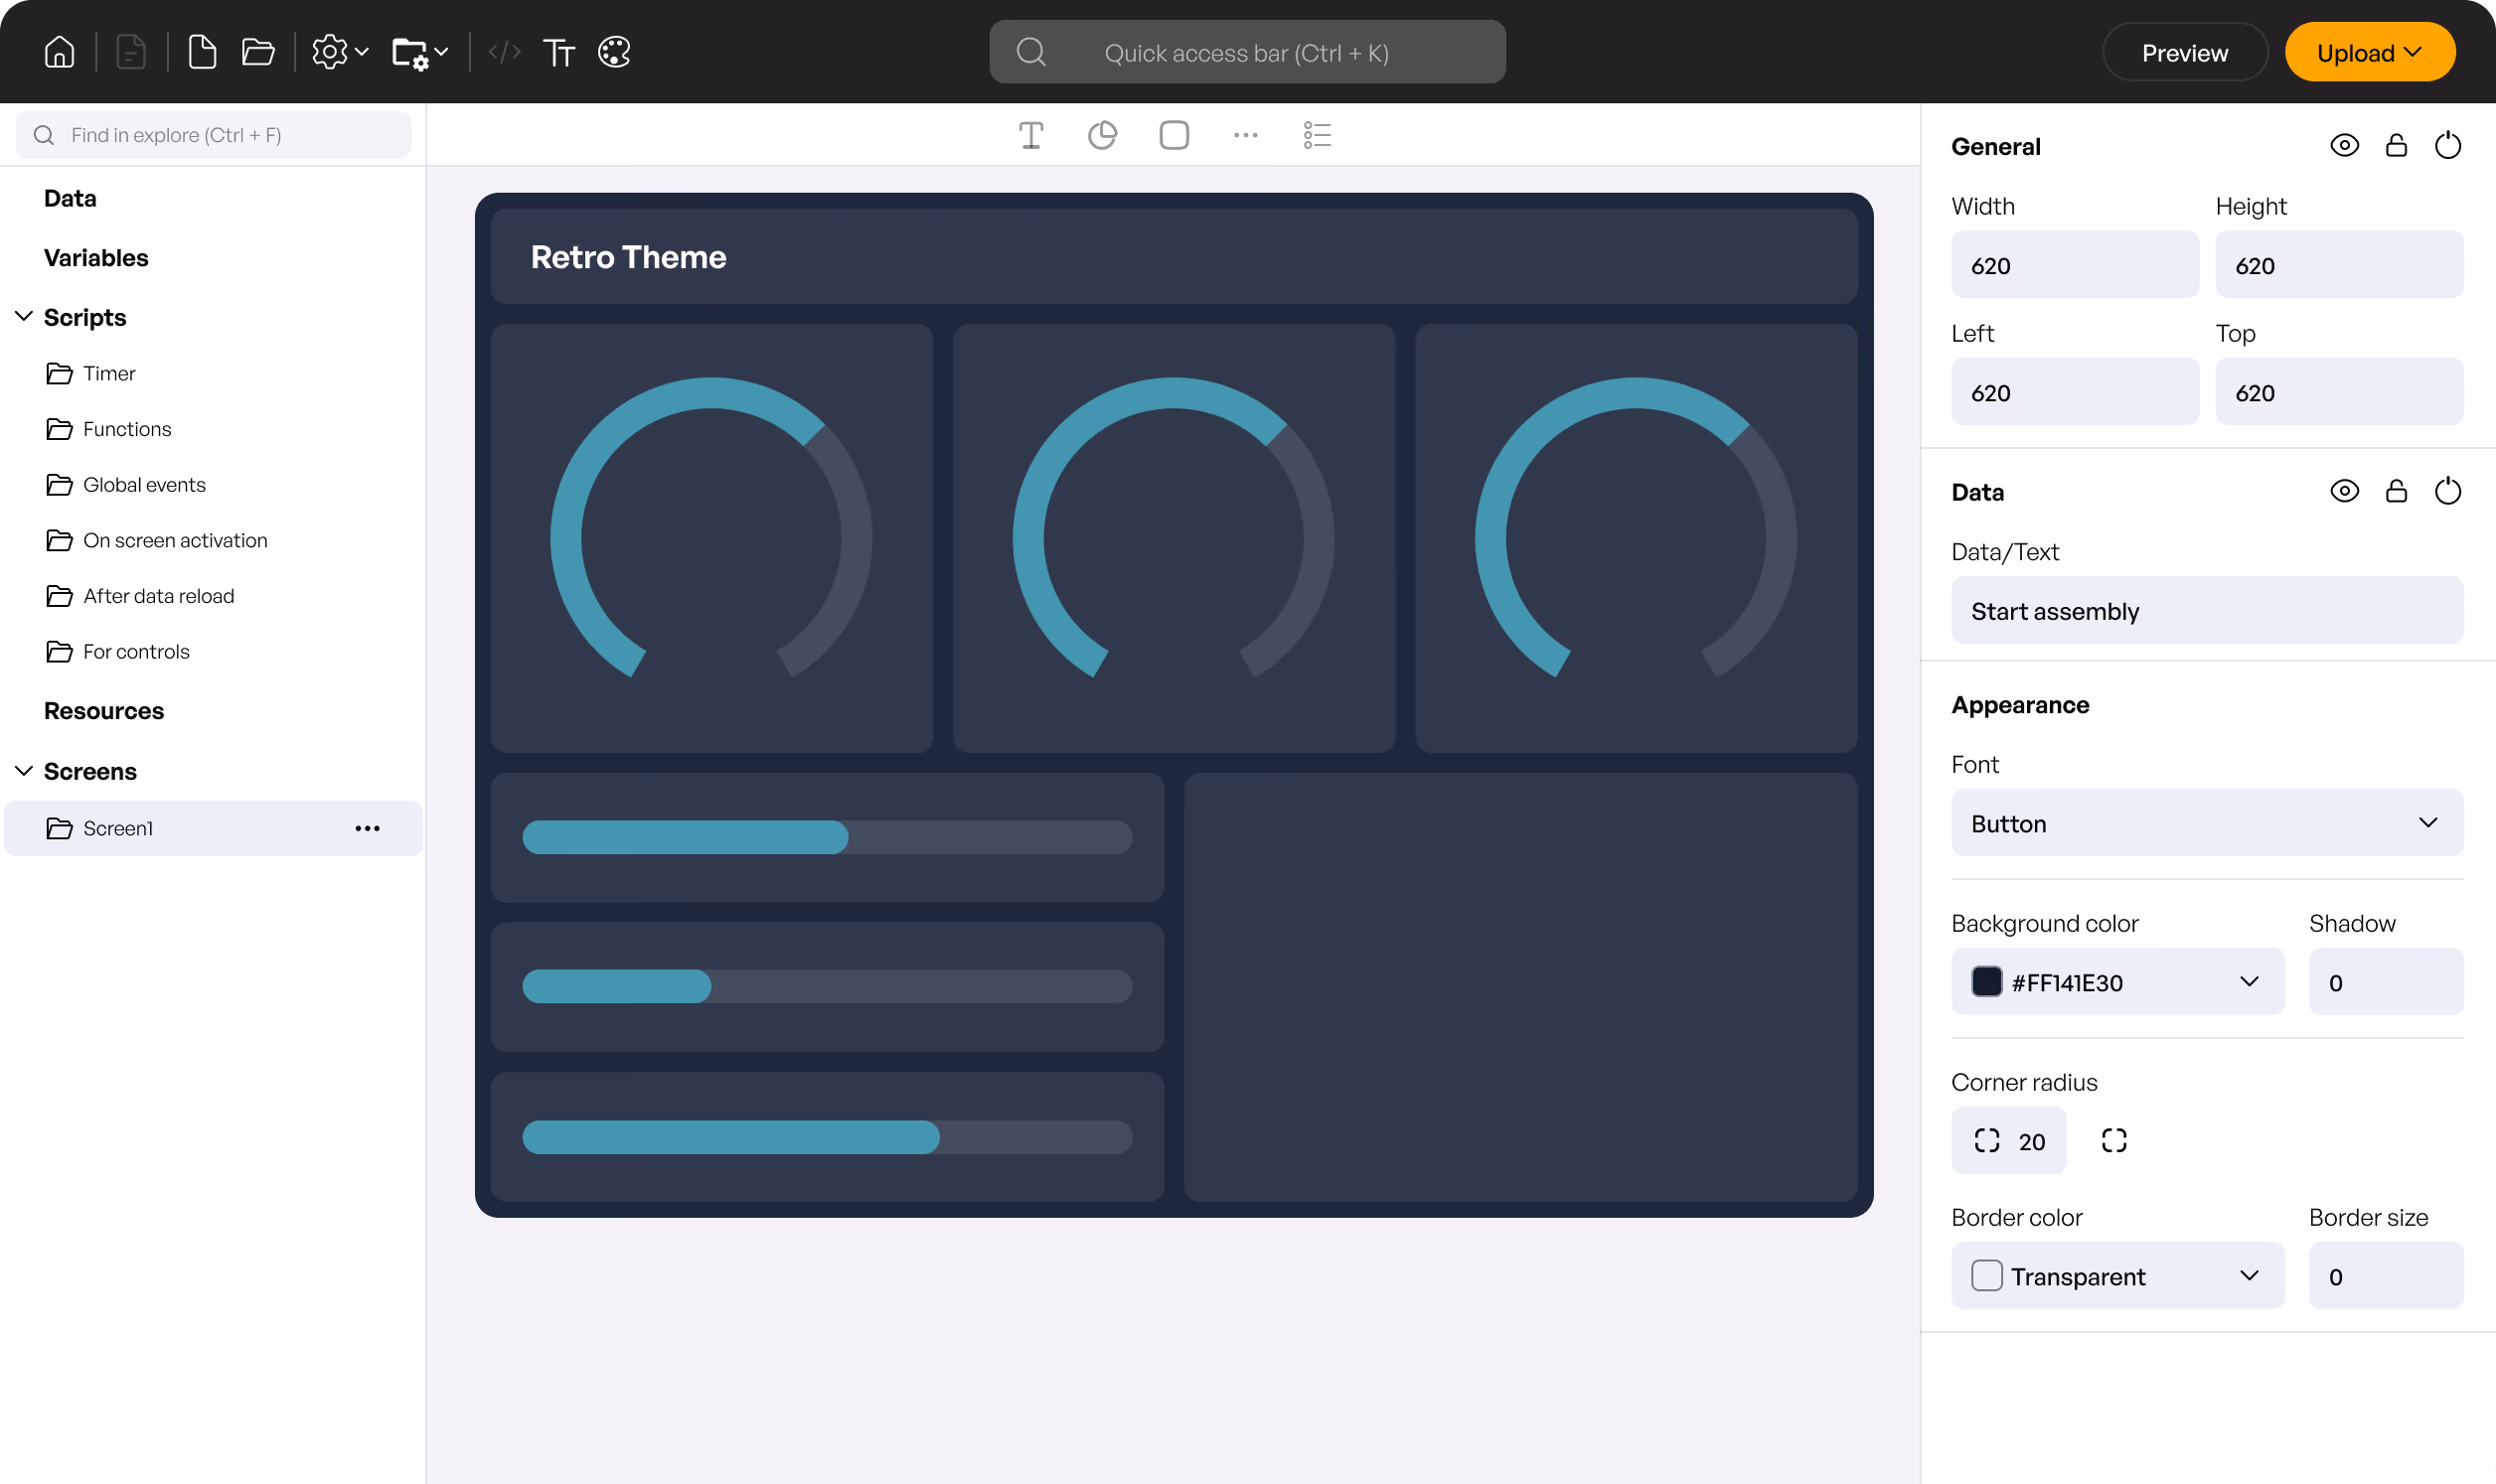Image resolution: width=2496 pixels, height=1484 pixels.
Task: Click the Preview button
Action: (2185, 52)
